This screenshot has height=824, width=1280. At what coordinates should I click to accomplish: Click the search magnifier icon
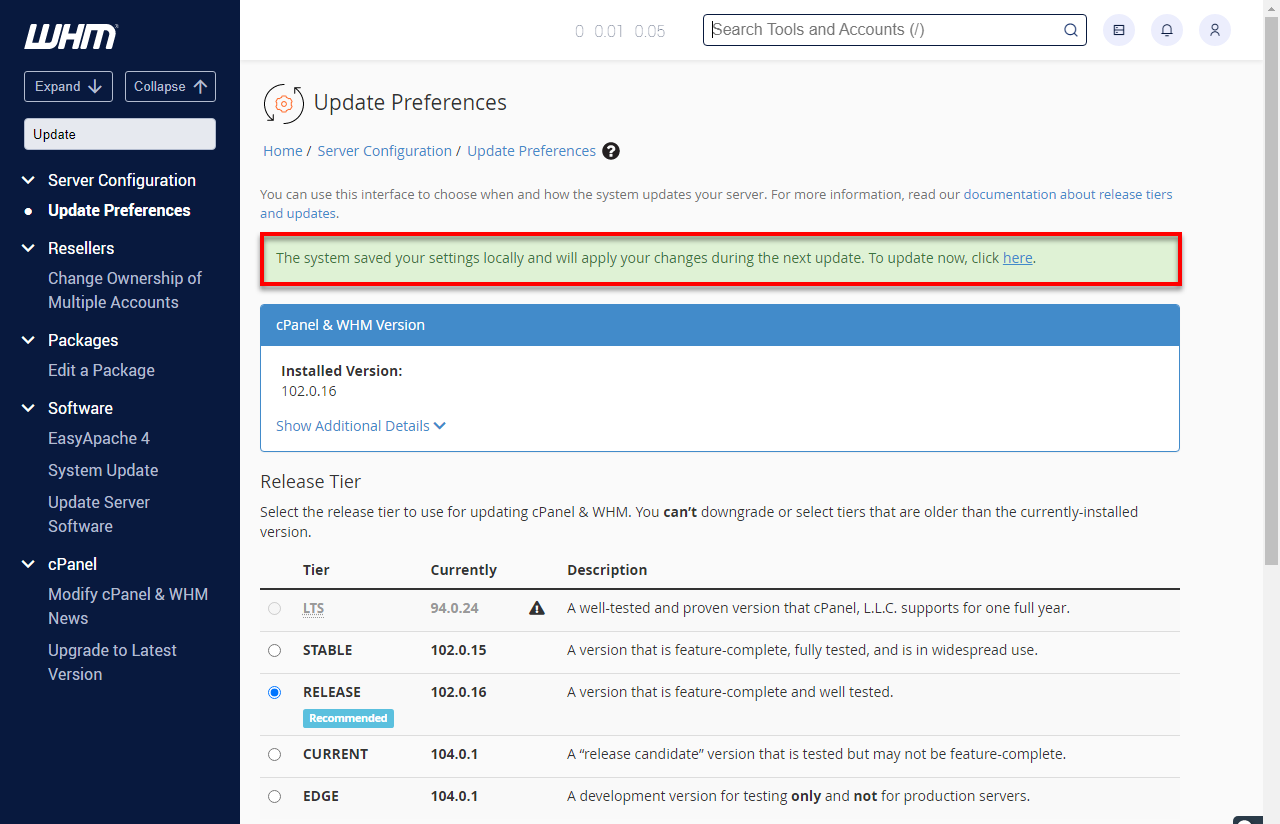[x=1071, y=30]
